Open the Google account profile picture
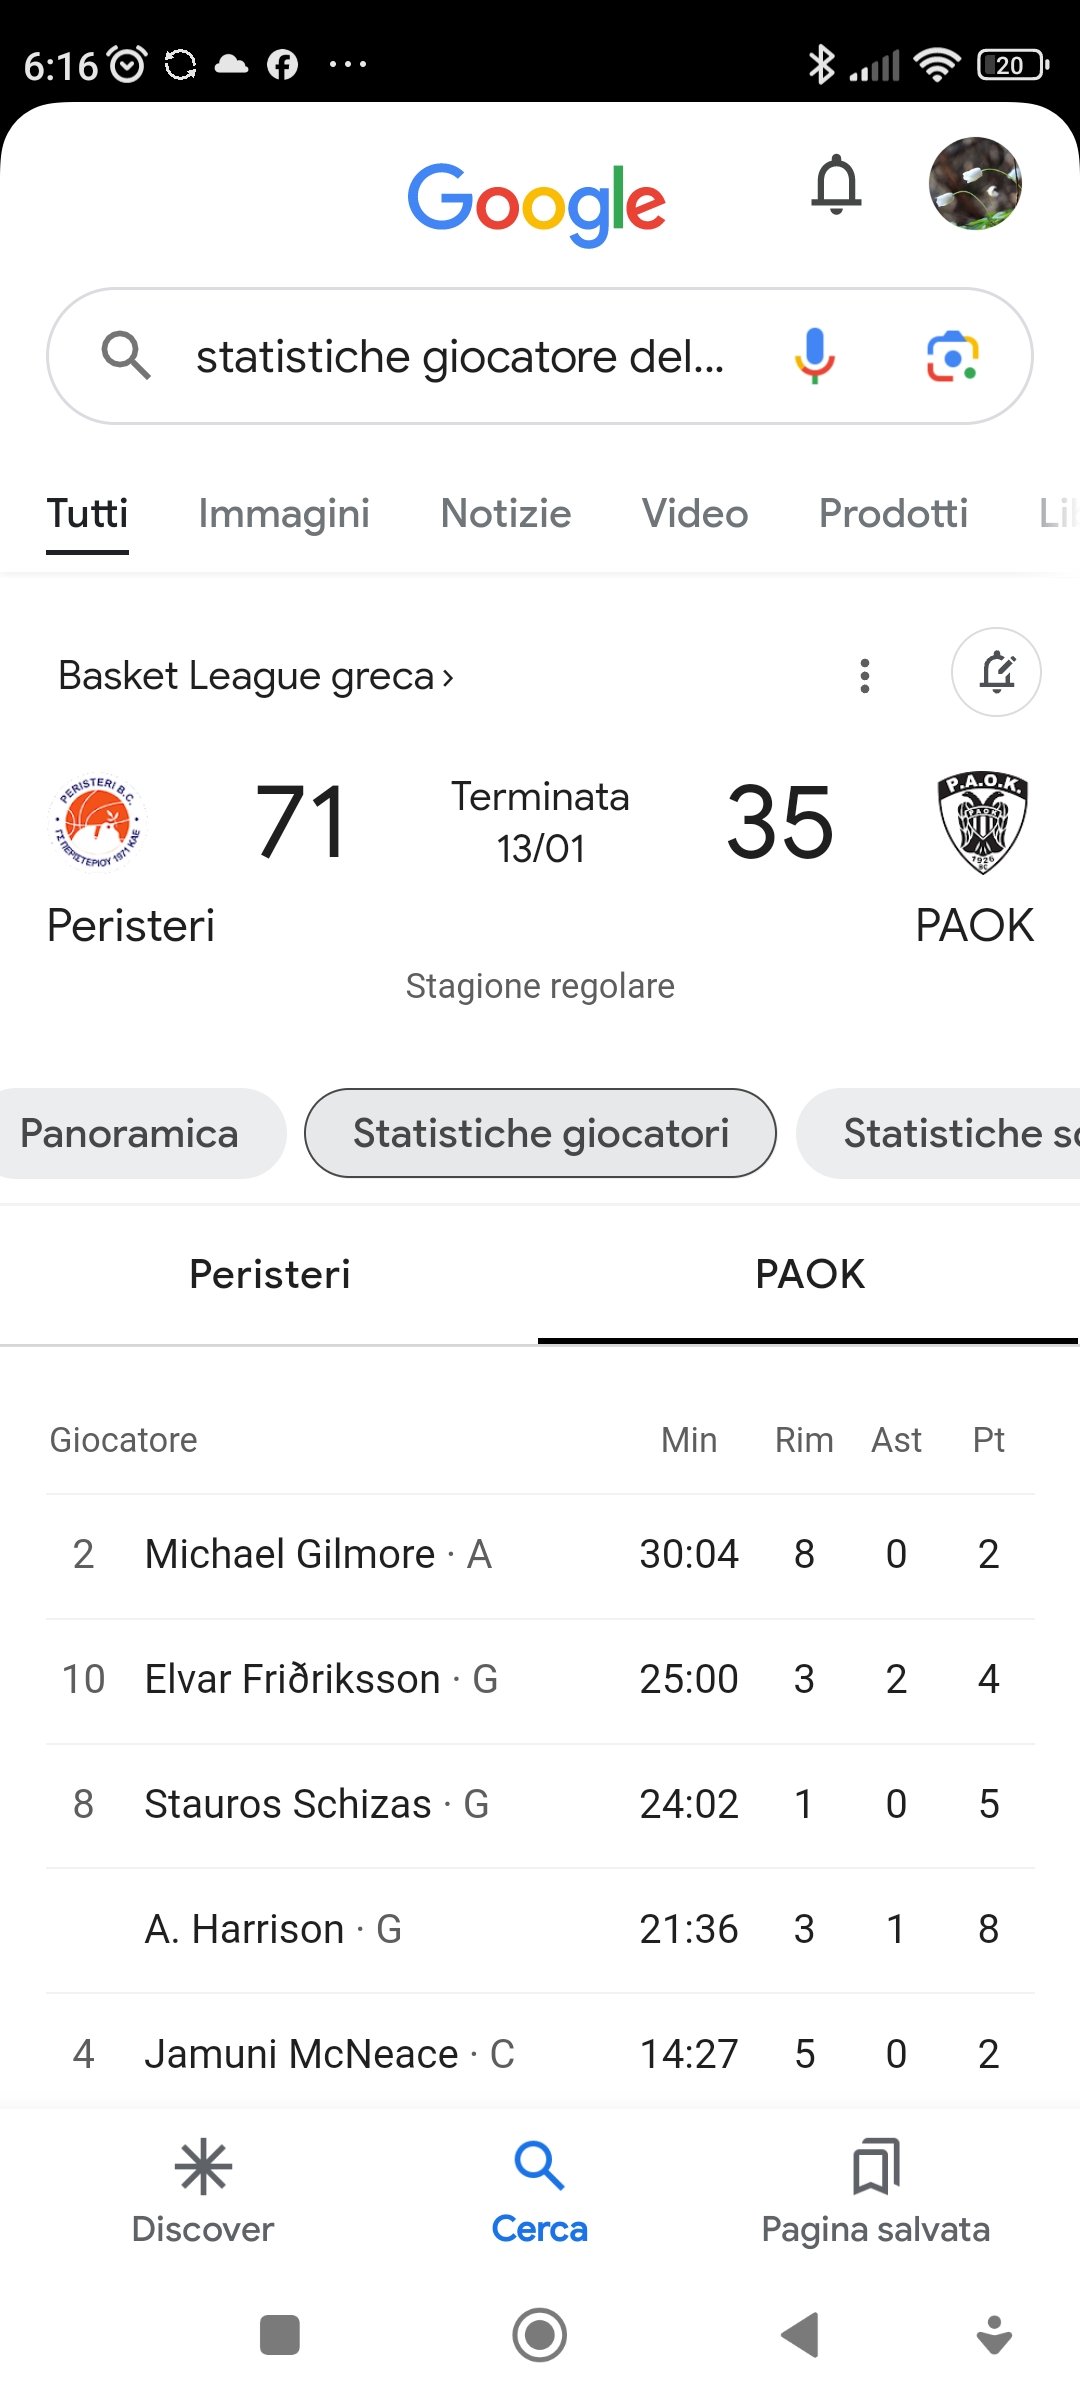1080x2400 pixels. pos(974,184)
